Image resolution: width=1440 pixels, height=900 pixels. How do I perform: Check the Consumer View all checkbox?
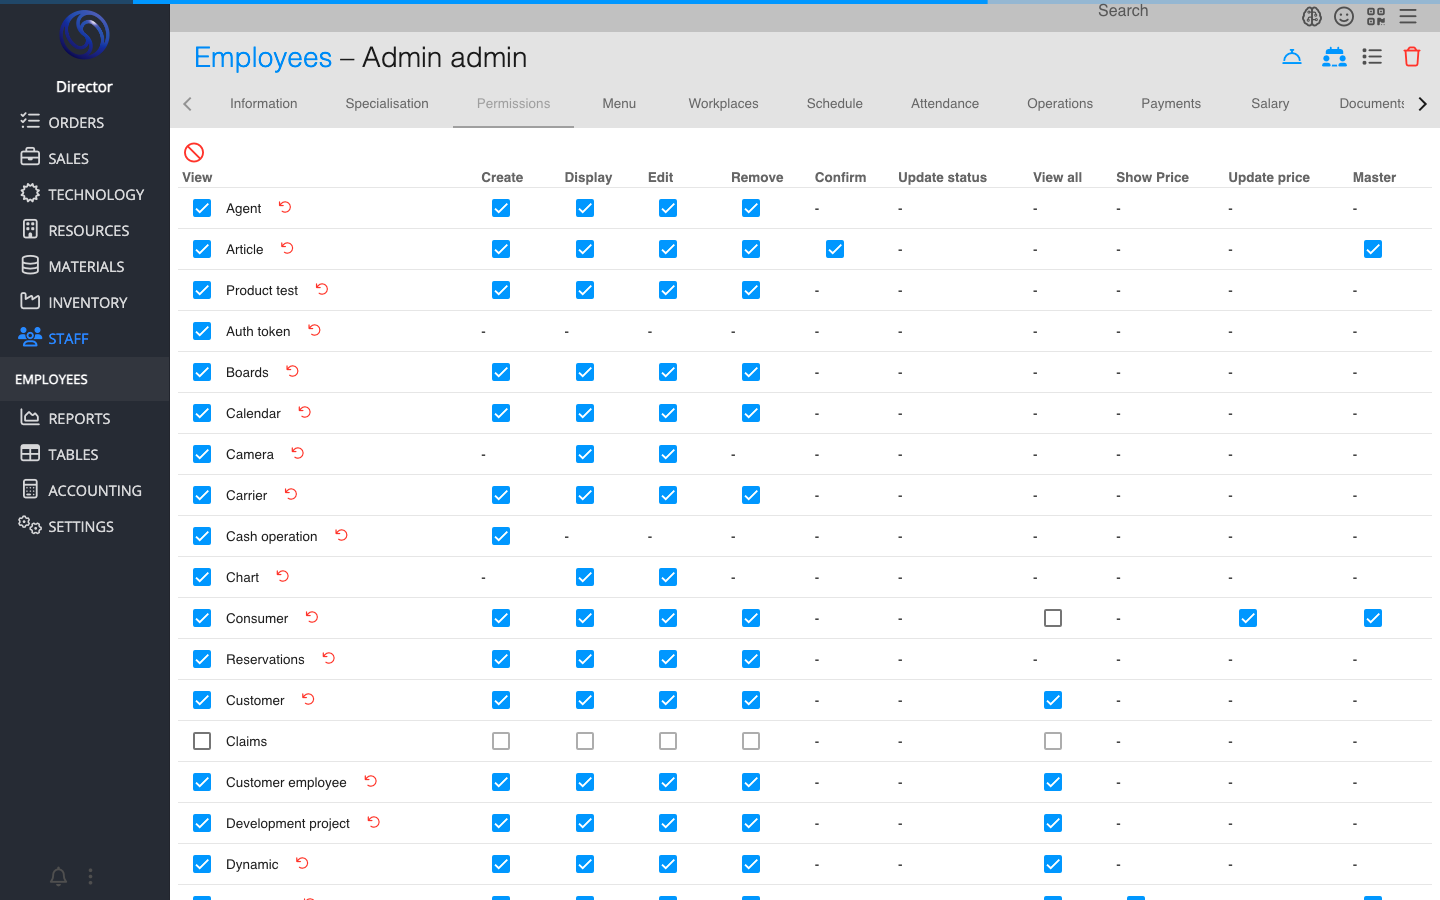(x=1053, y=618)
